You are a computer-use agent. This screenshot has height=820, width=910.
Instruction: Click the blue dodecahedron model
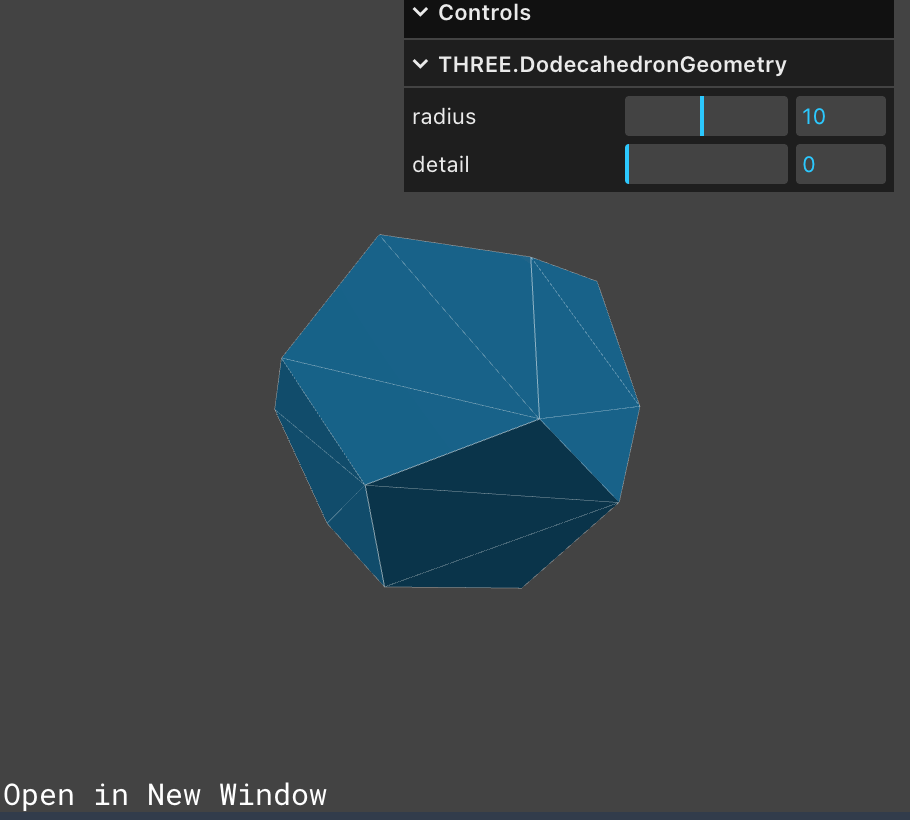pos(457,411)
